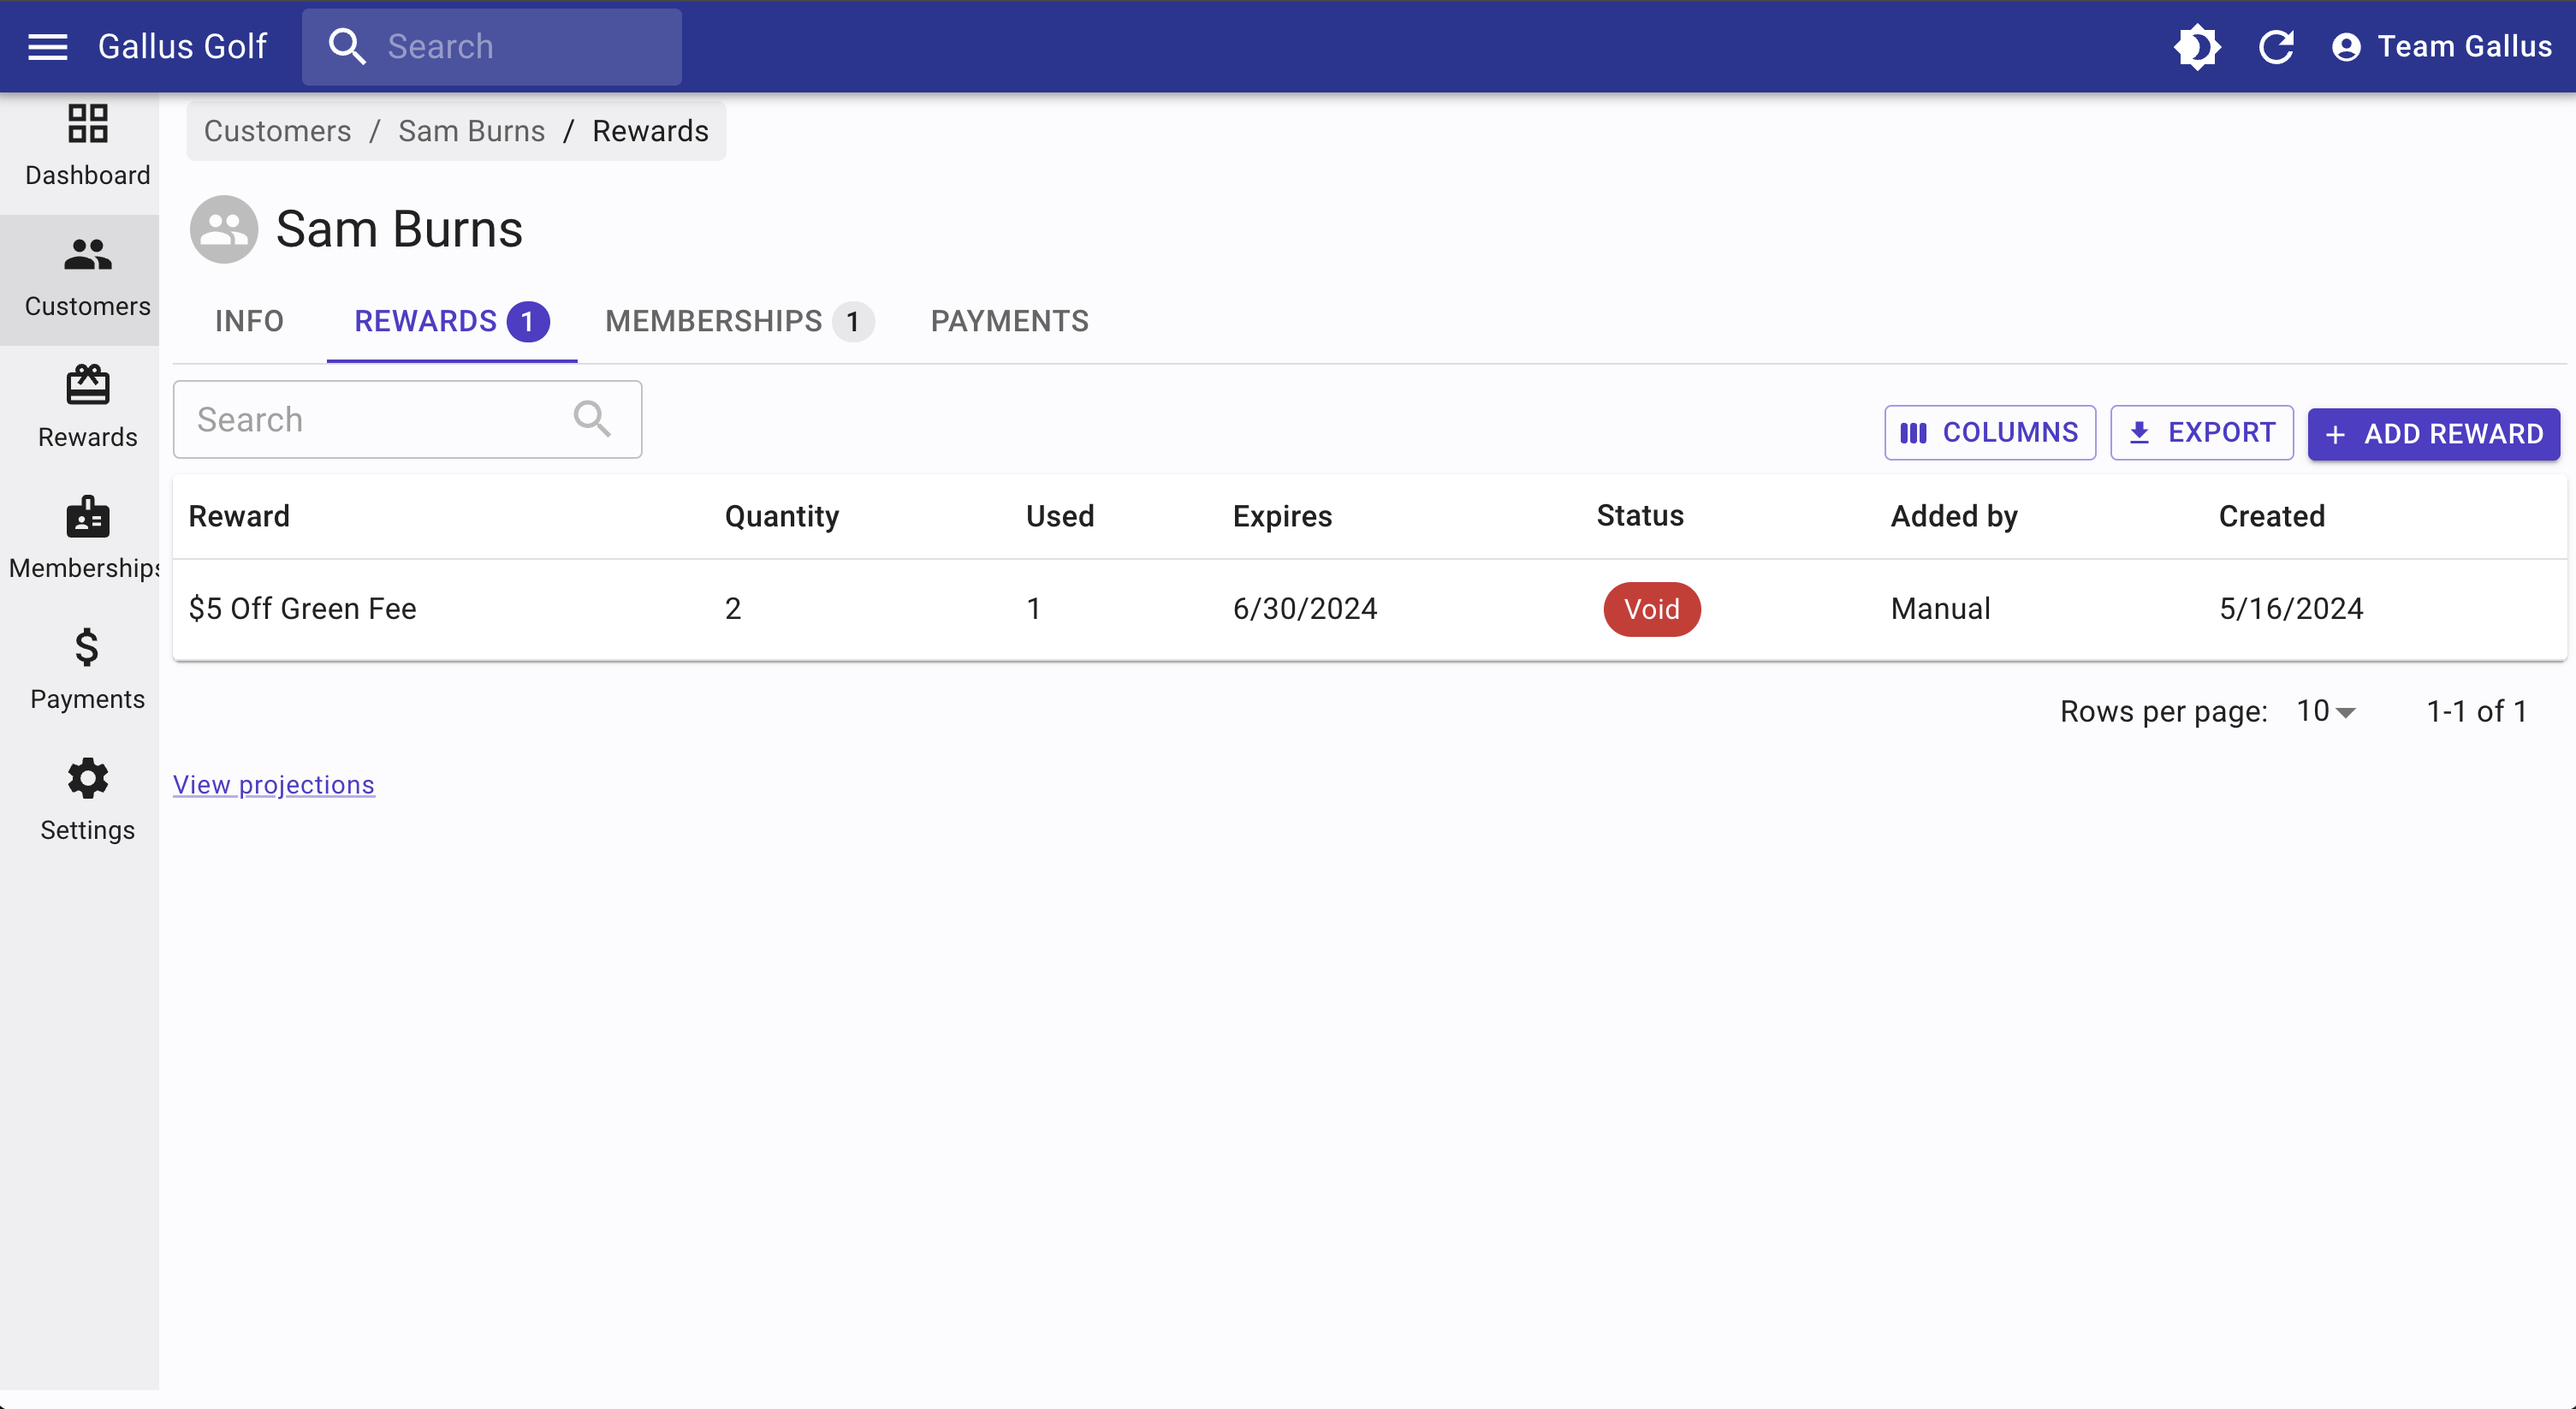Open the View projections link
The width and height of the screenshot is (2576, 1409).
pyautogui.click(x=274, y=785)
